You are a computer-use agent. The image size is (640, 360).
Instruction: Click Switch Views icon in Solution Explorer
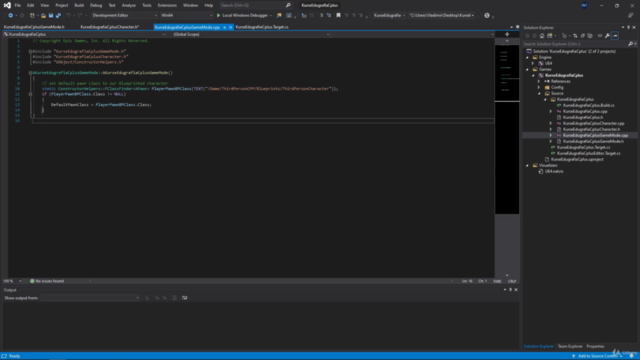550,36
